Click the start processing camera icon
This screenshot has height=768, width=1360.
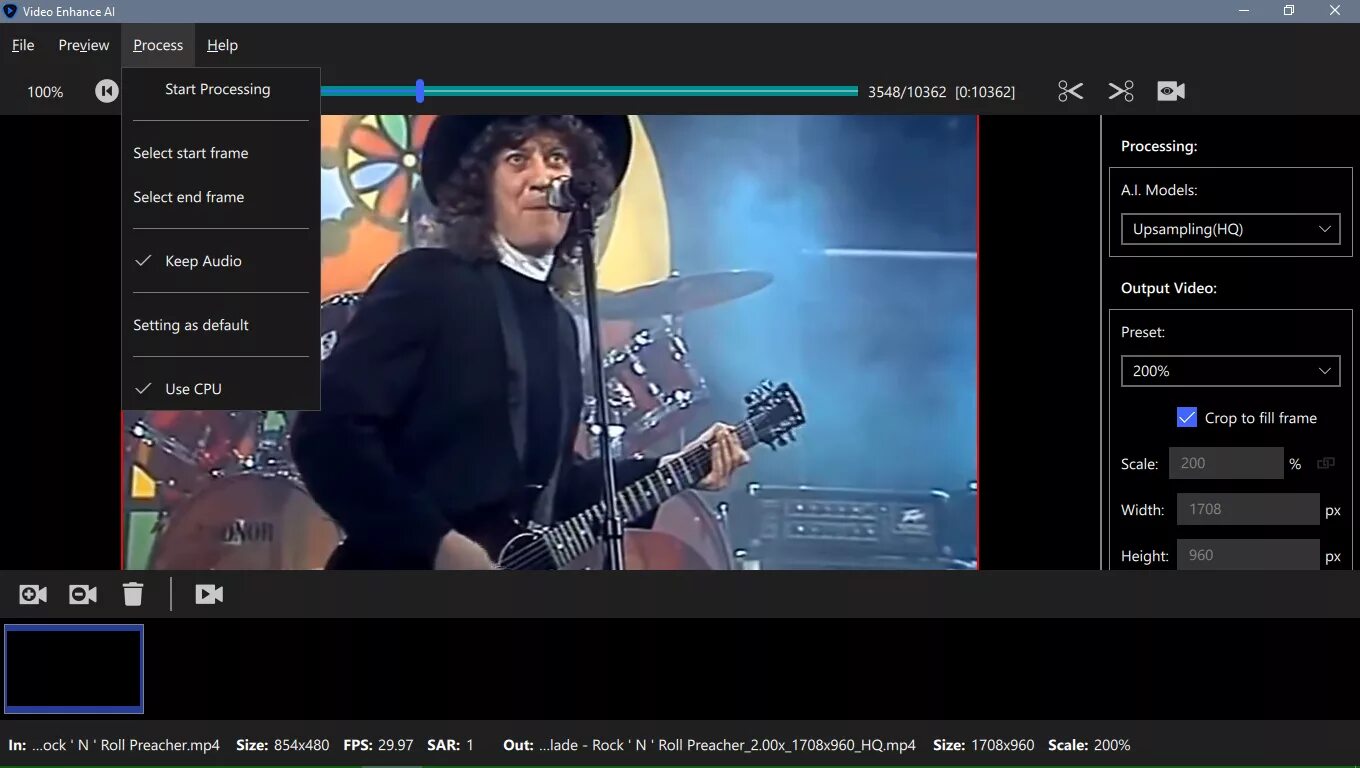click(x=209, y=594)
